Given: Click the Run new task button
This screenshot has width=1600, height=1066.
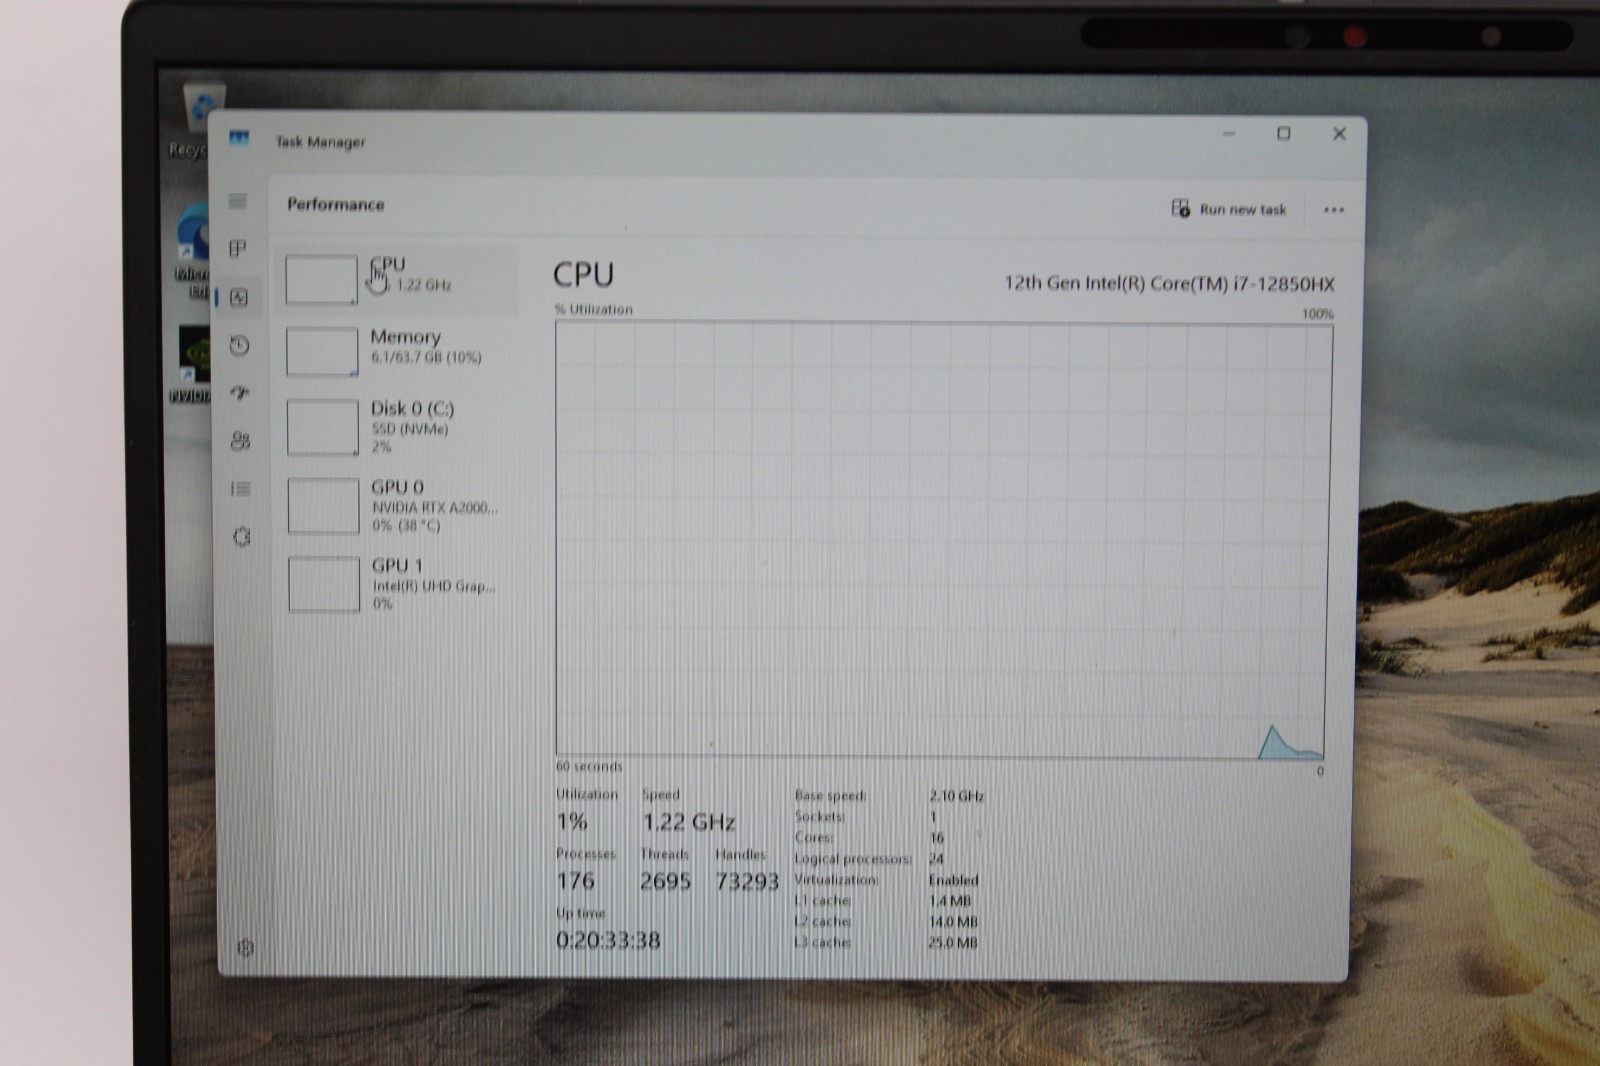Looking at the screenshot, I should tap(1229, 209).
